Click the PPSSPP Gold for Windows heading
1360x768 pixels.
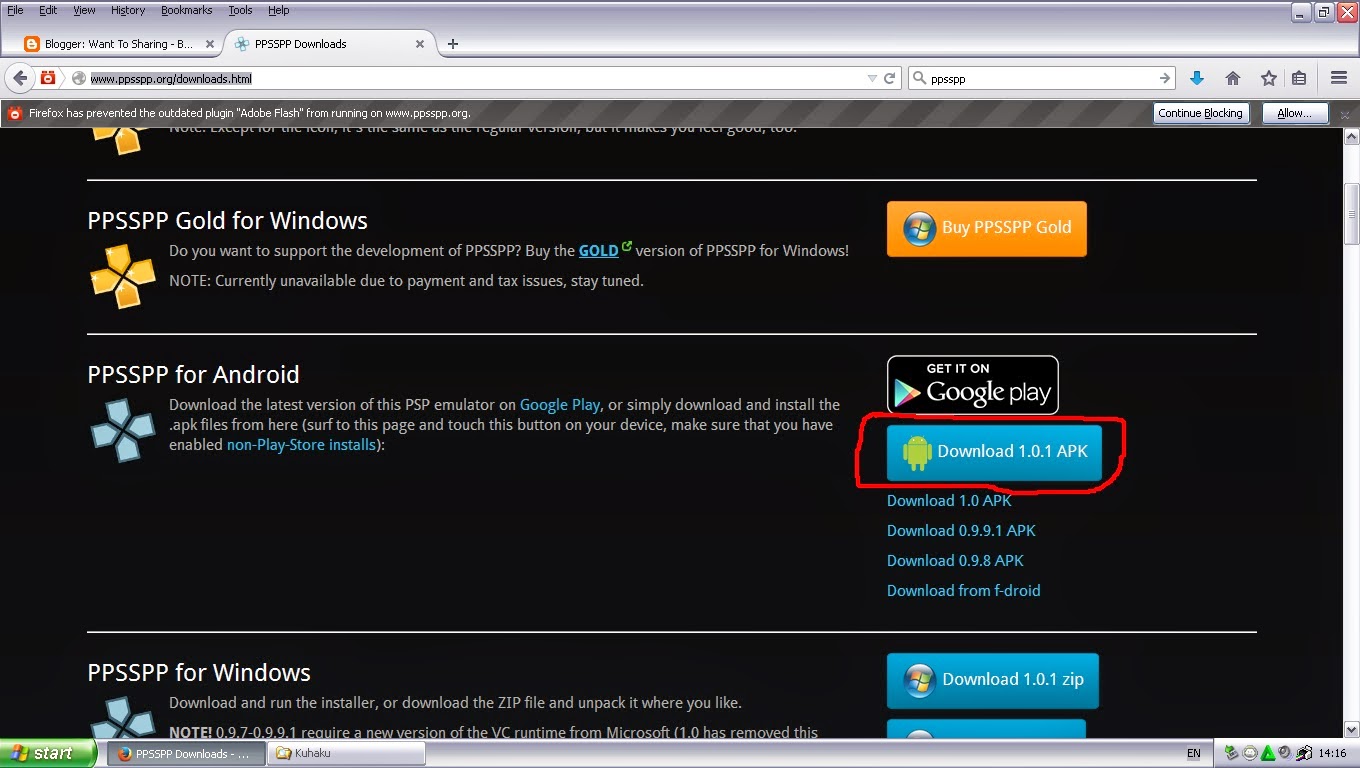pyautogui.click(x=227, y=221)
